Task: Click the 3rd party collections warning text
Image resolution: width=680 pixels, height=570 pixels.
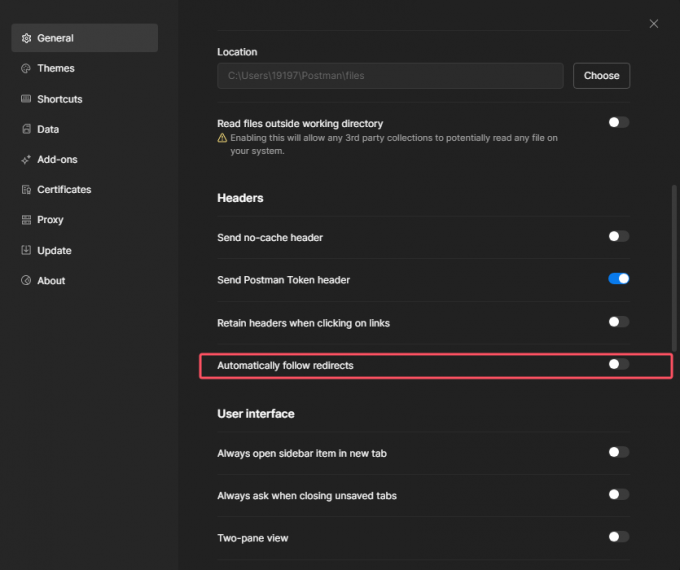Action: (394, 144)
